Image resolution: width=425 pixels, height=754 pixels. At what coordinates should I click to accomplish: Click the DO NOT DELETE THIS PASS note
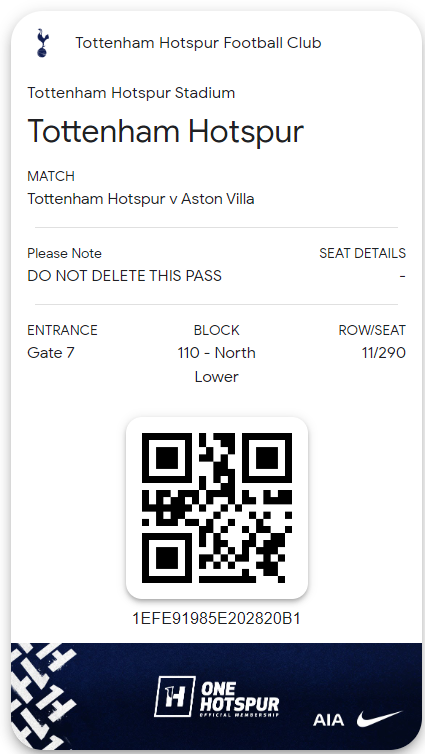tap(125, 276)
